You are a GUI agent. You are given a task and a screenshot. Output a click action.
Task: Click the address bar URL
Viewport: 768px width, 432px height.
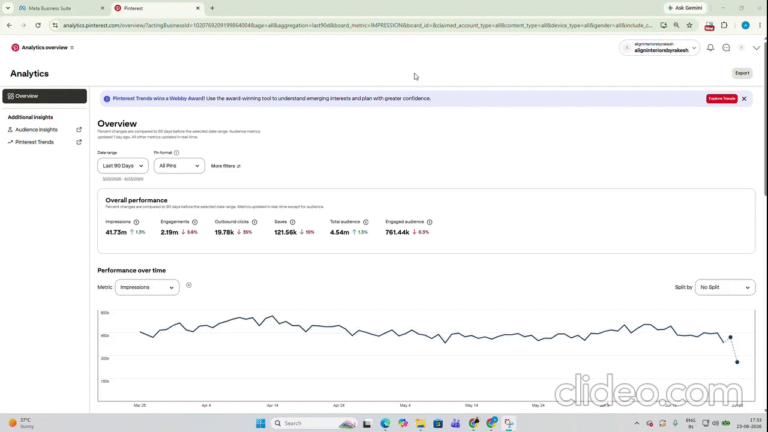tap(358, 25)
